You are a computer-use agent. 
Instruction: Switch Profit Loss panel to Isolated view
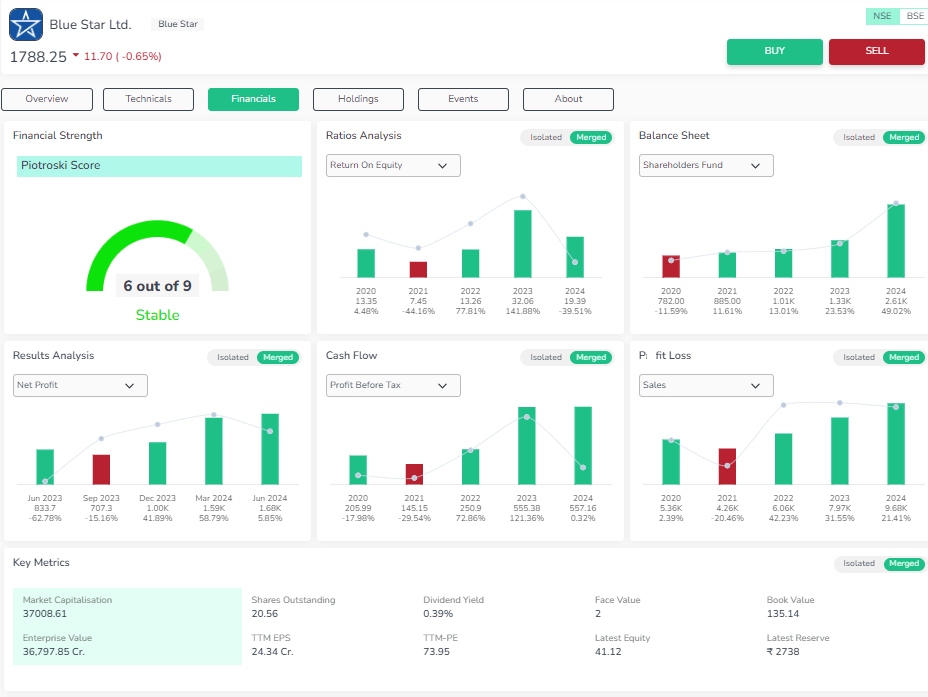point(859,357)
